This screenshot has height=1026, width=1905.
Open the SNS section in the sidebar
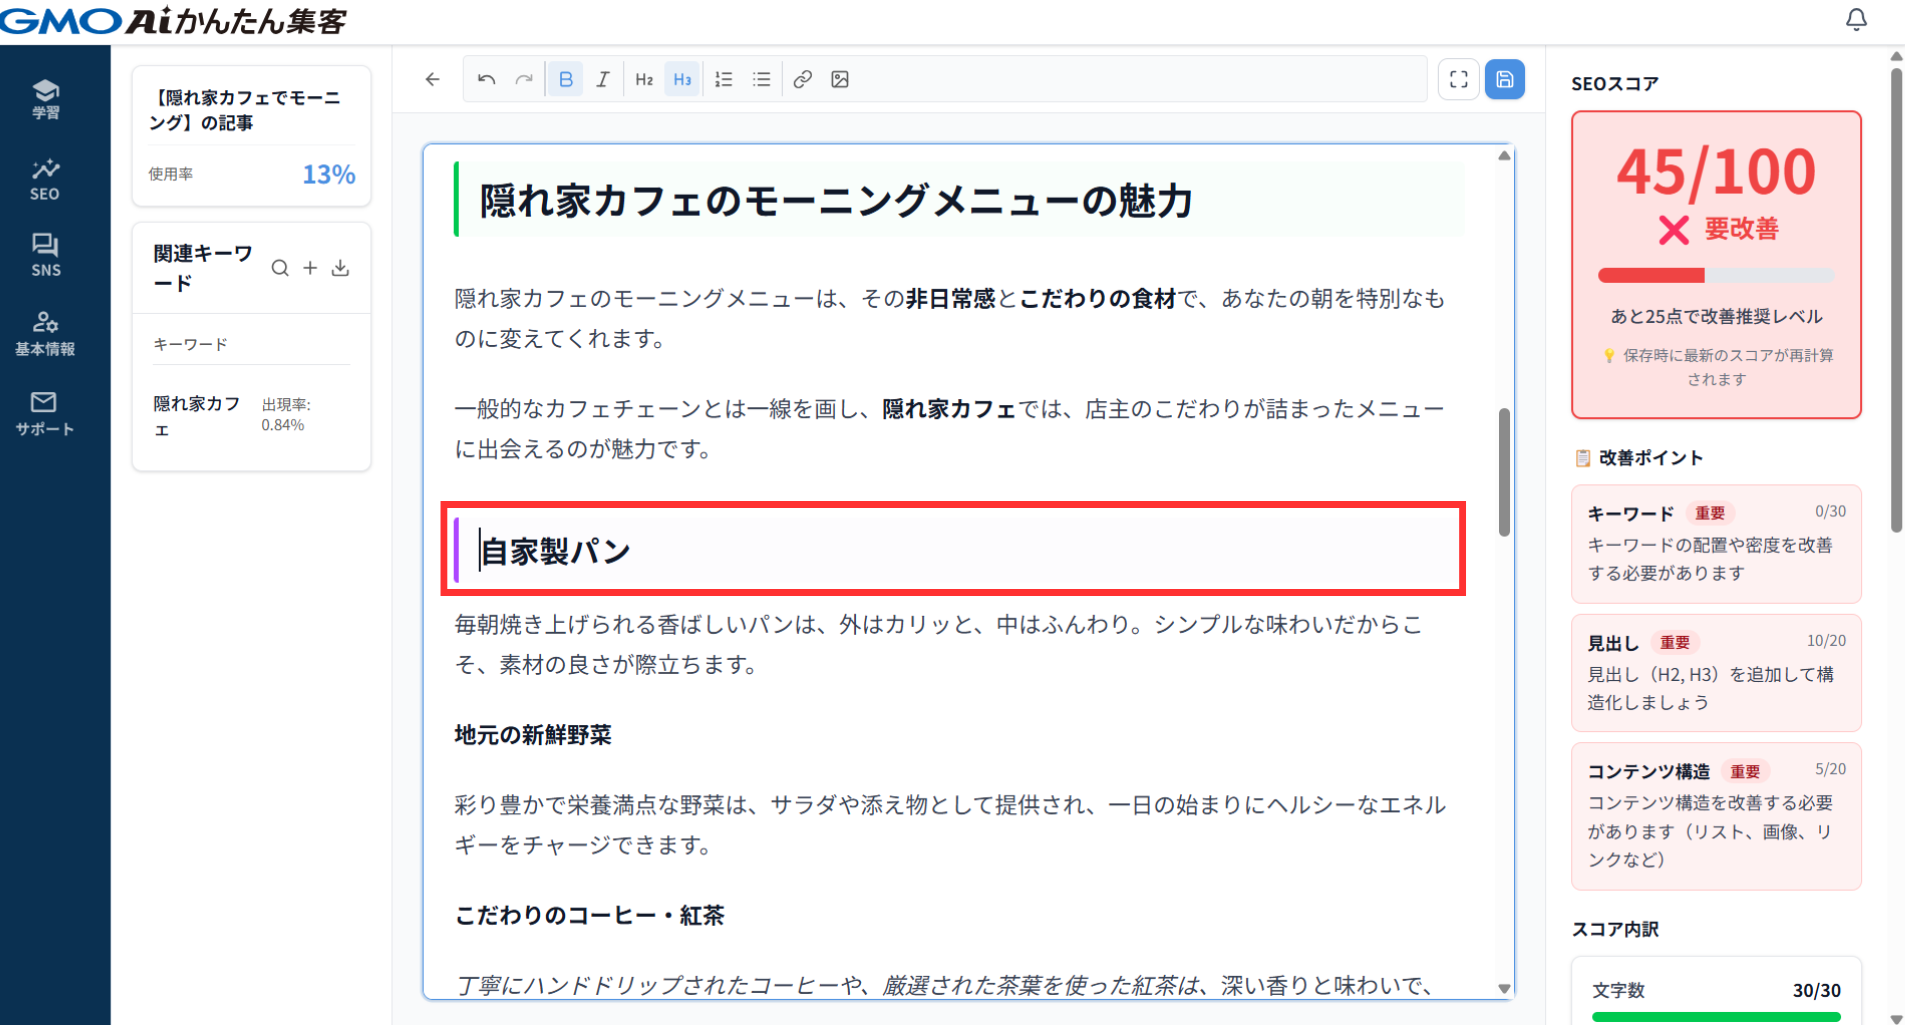[45, 255]
